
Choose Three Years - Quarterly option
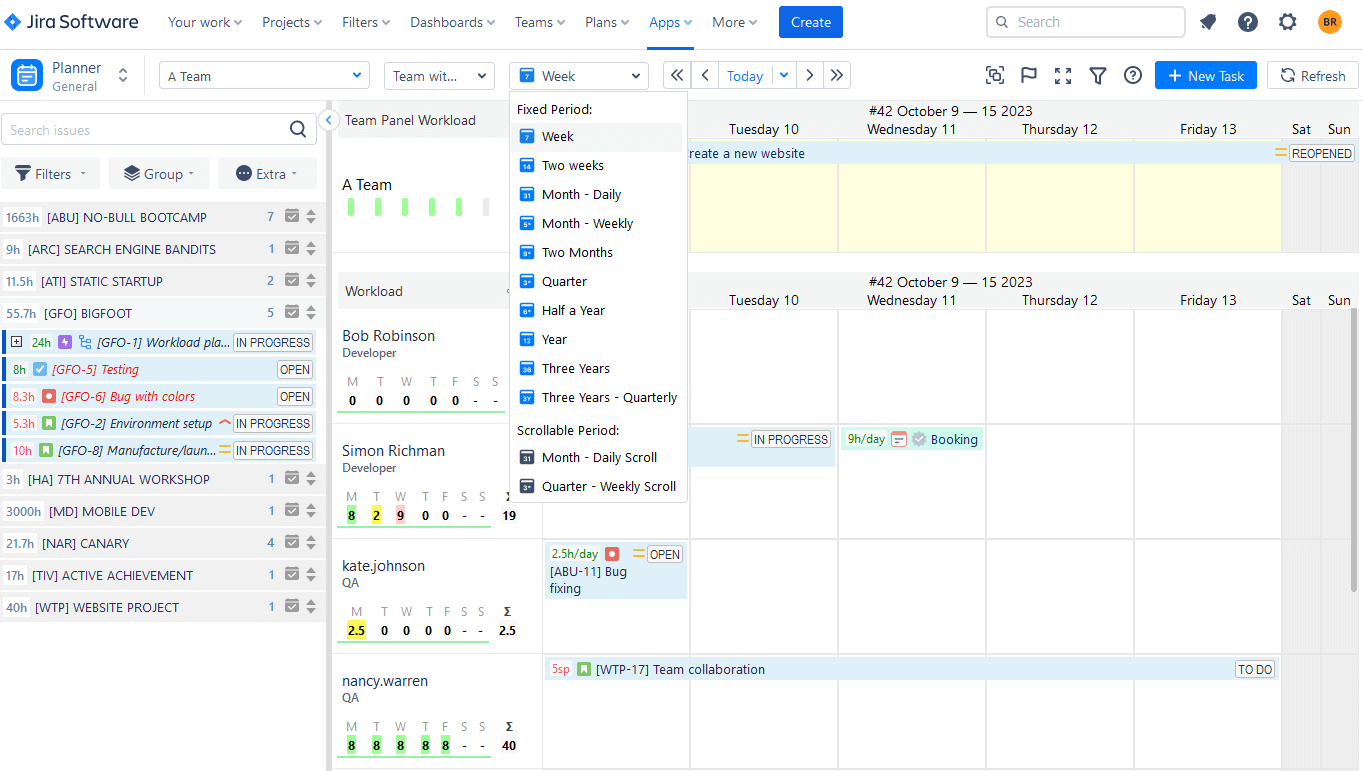point(598,398)
